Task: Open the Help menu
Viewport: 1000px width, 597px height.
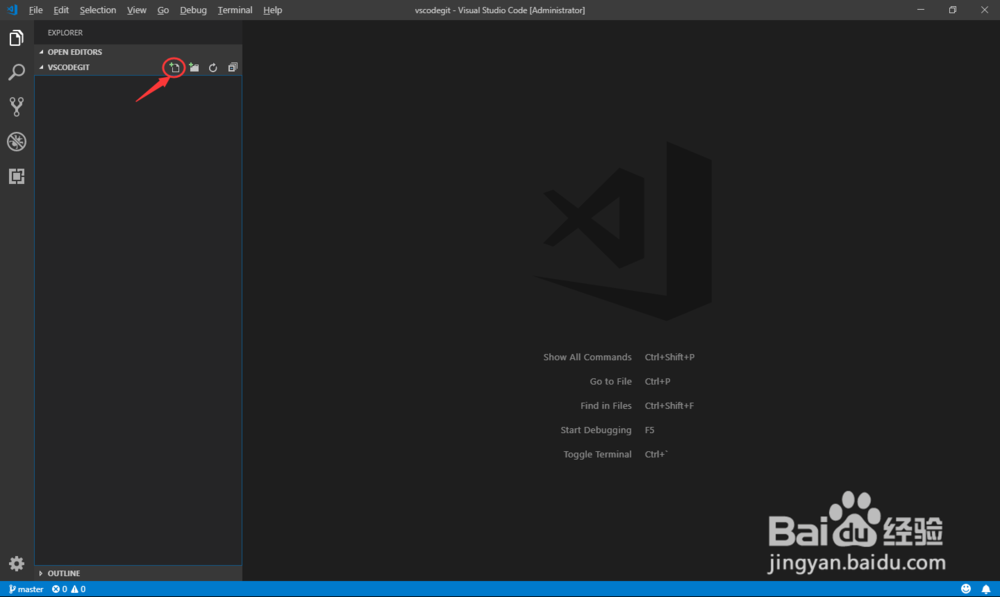Action: pos(272,10)
